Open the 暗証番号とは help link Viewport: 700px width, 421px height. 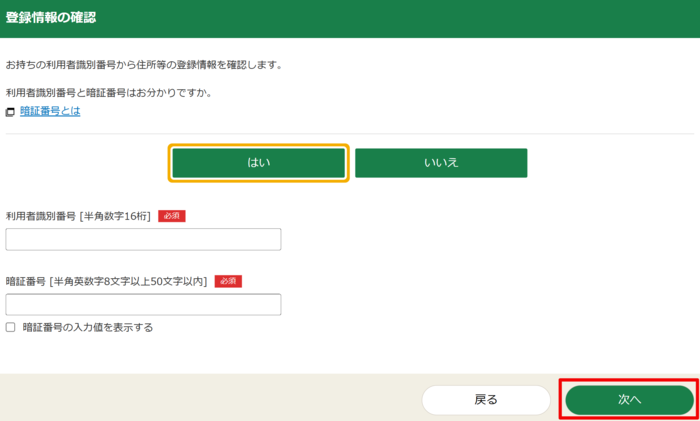coord(50,111)
